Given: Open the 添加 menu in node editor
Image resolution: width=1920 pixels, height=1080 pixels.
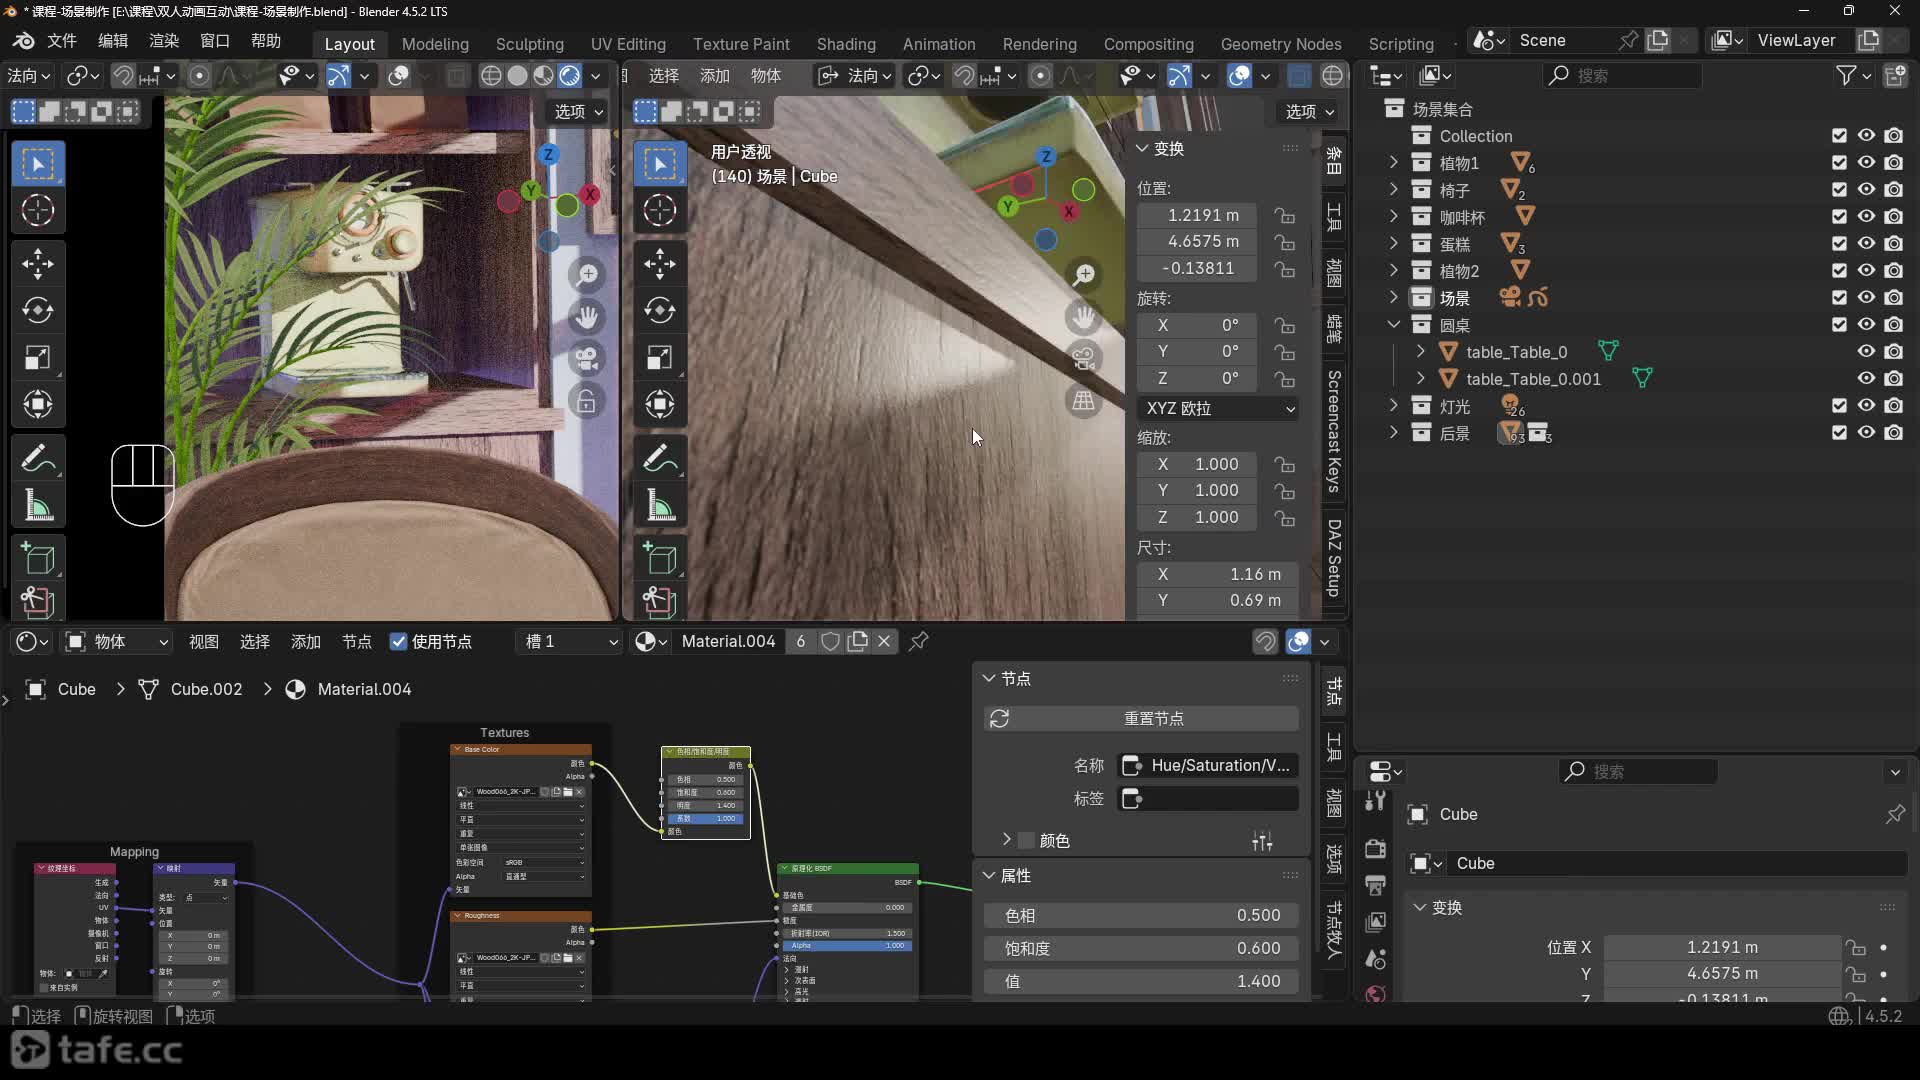Looking at the screenshot, I should pos(305,642).
